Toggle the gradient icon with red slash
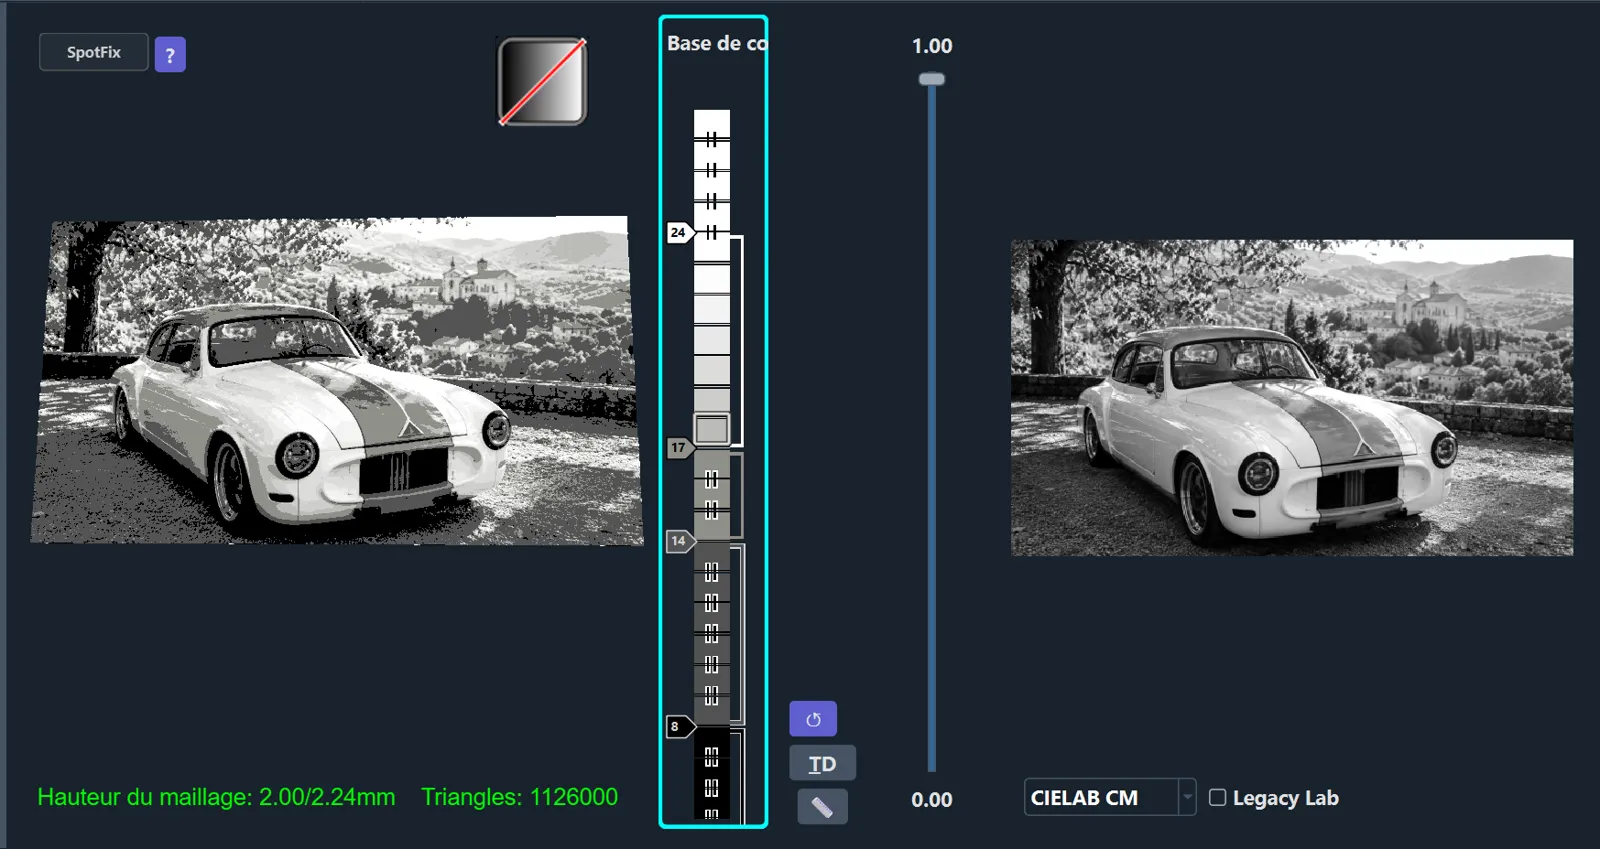 click(x=542, y=81)
